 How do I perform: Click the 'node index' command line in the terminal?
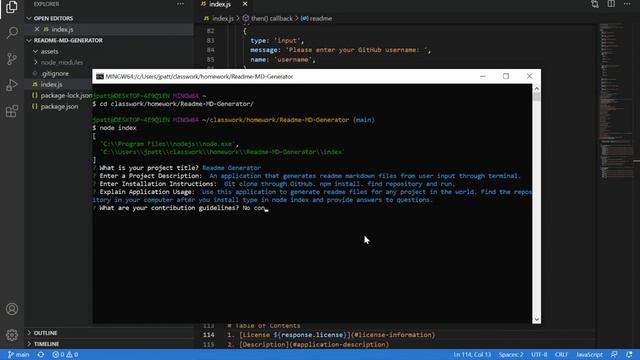[x=115, y=128]
